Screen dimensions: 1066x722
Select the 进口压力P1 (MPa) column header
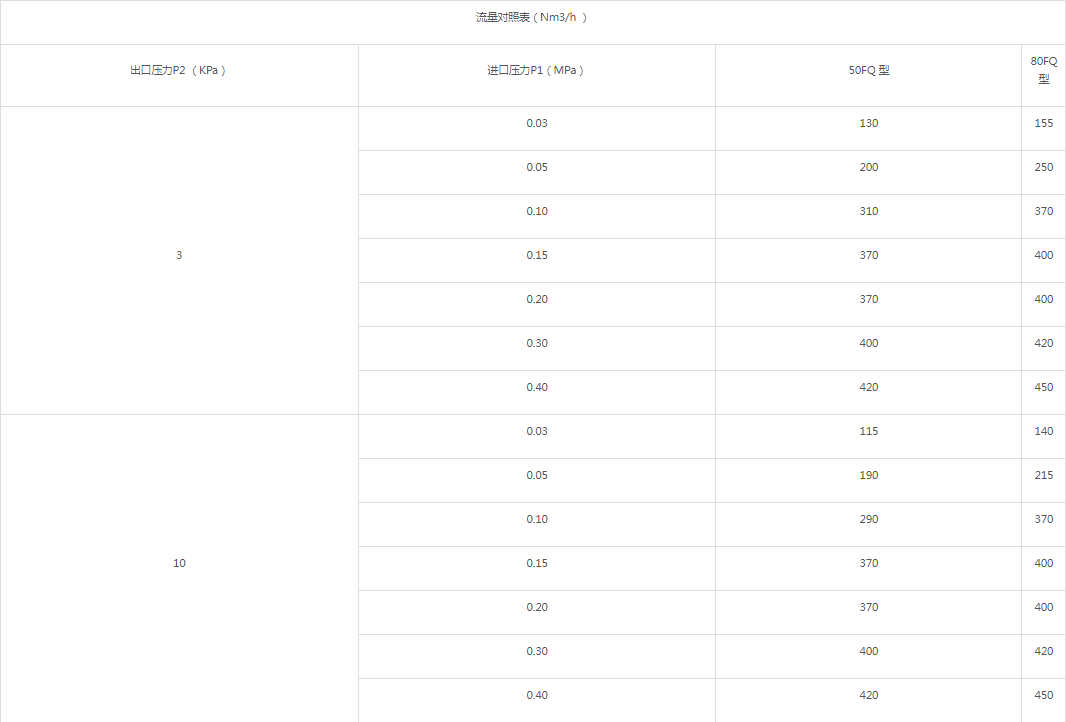tap(536, 71)
